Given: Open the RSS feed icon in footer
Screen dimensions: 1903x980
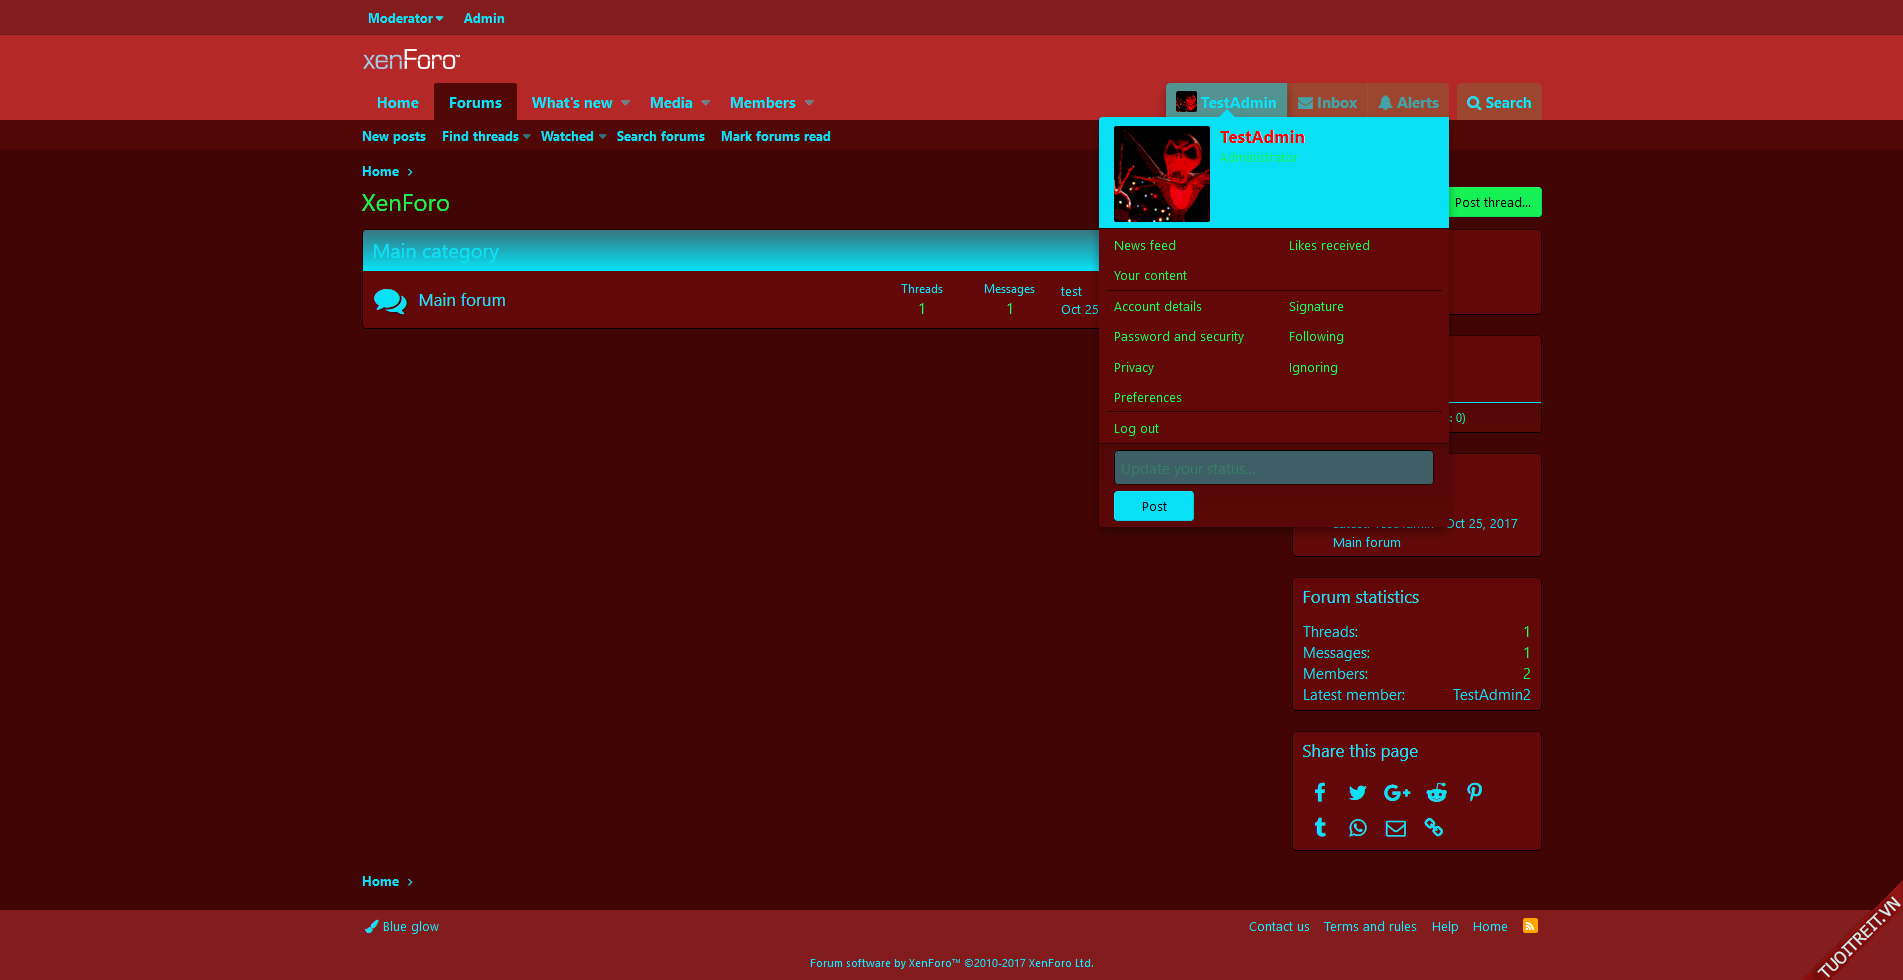Looking at the screenshot, I should click(1530, 926).
